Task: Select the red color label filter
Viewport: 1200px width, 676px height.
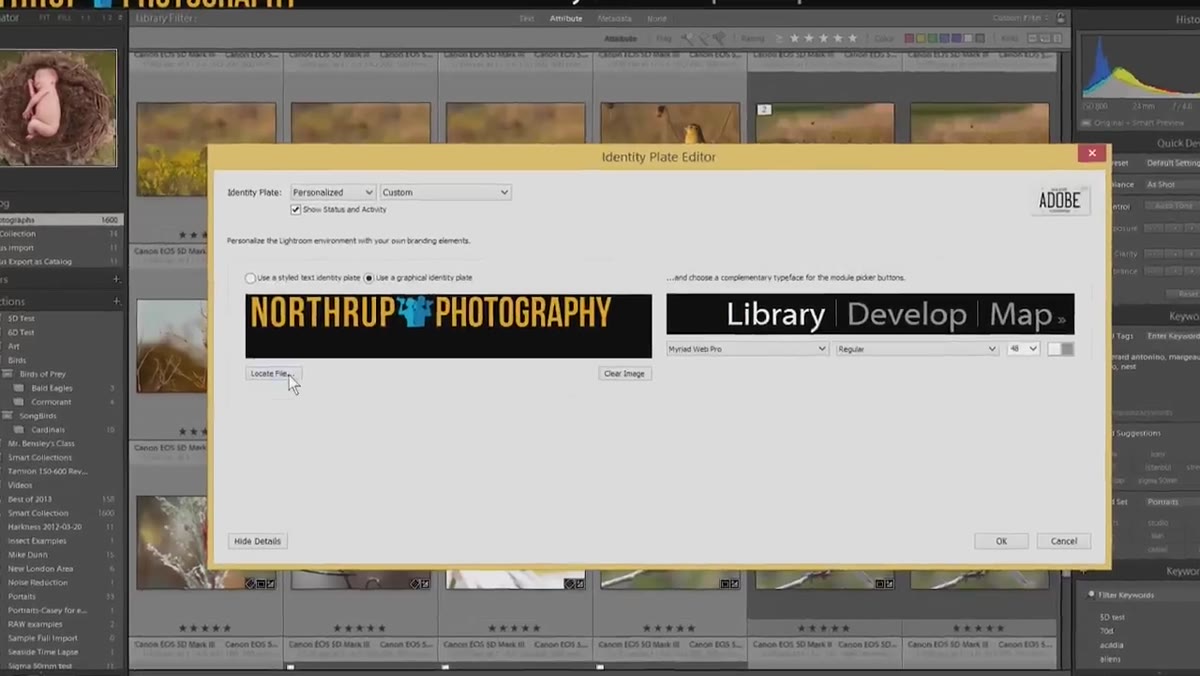Action: (x=909, y=39)
